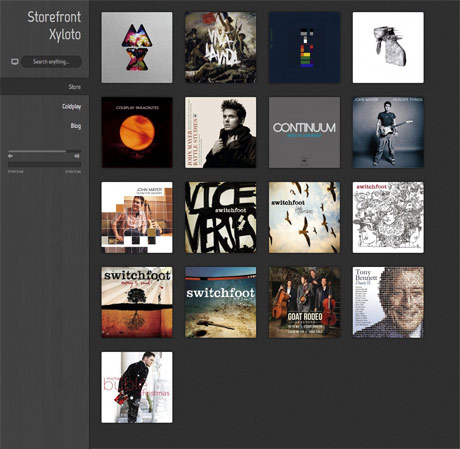
Task: Open Switchfoot album with guitar in sand
Action: (x=221, y=302)
